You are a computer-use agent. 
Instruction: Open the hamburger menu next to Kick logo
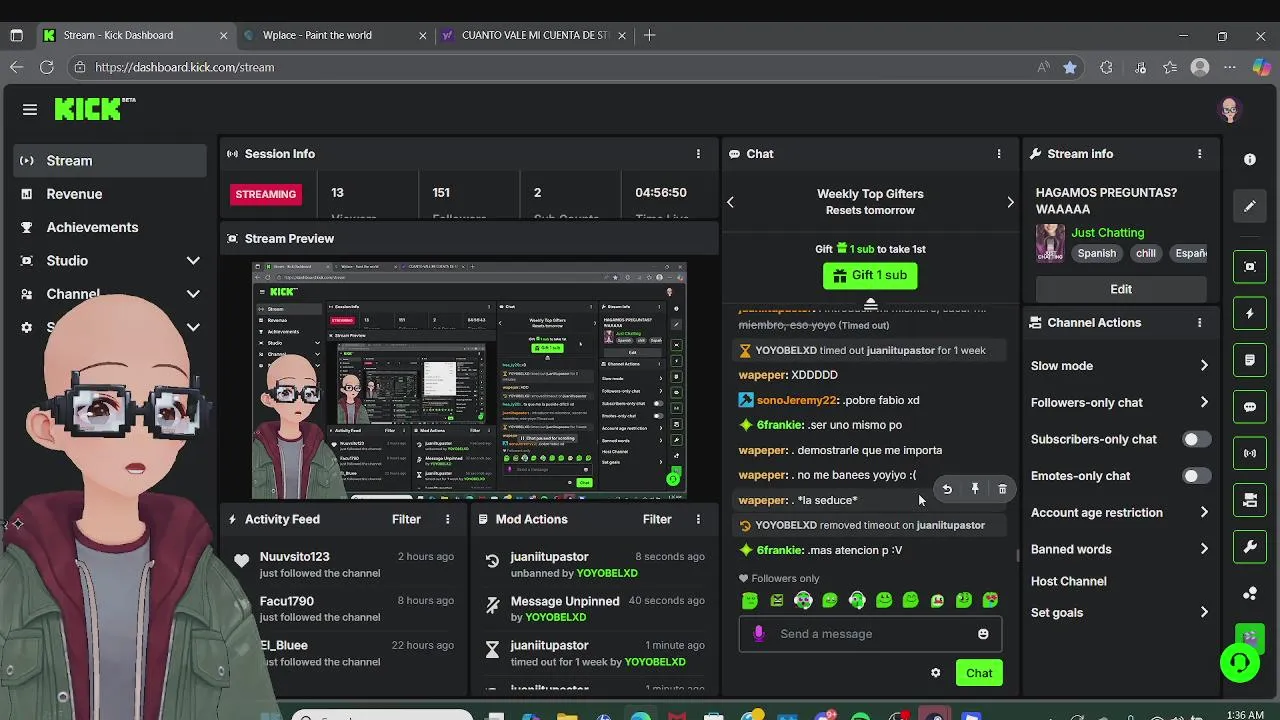(x=30, y=110)
